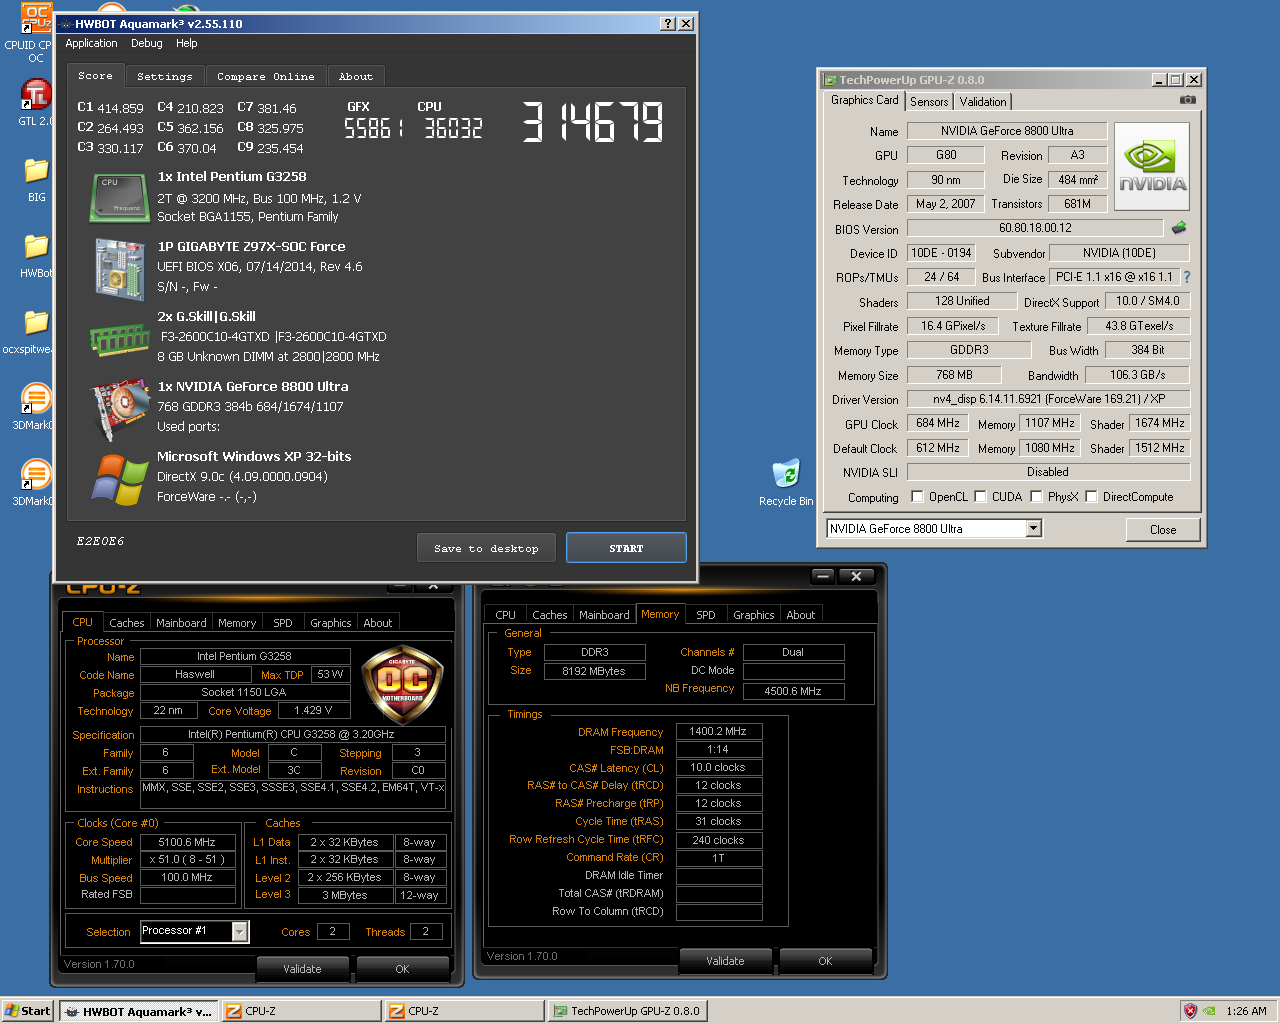
Task: Enable the DirectCompute checkbox in GPU-Z
Action: pos(1091,497)
